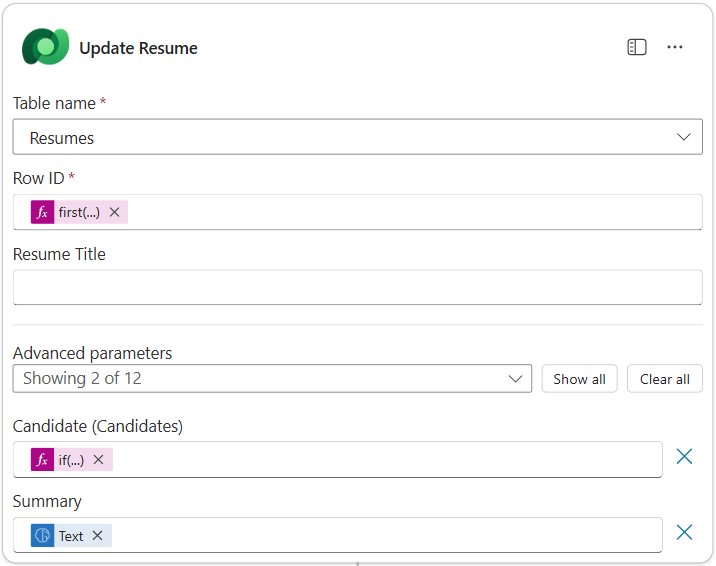This screenshot has width=716, height=566.
Task: Delete the Summary parameter
Action: tap(684, 533)
